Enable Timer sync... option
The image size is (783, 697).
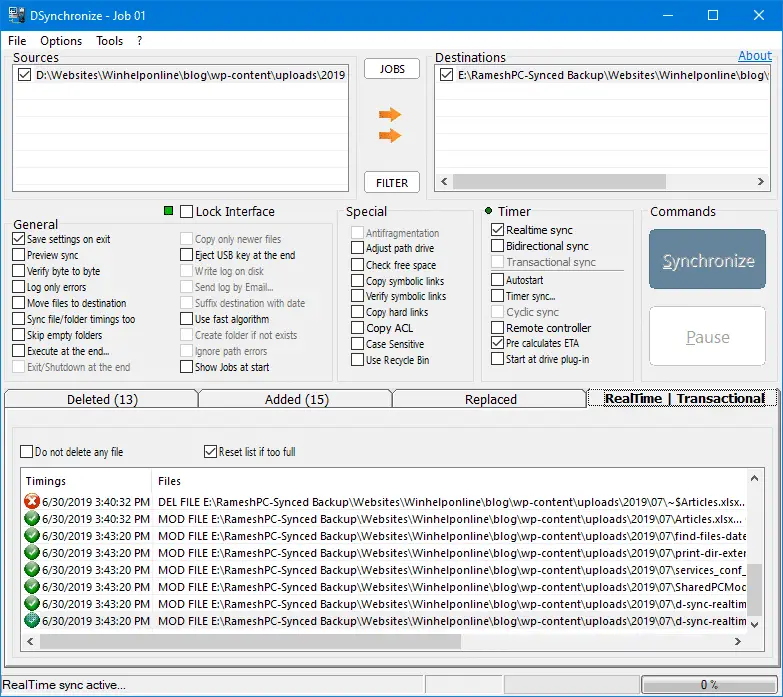coord(497,296)
